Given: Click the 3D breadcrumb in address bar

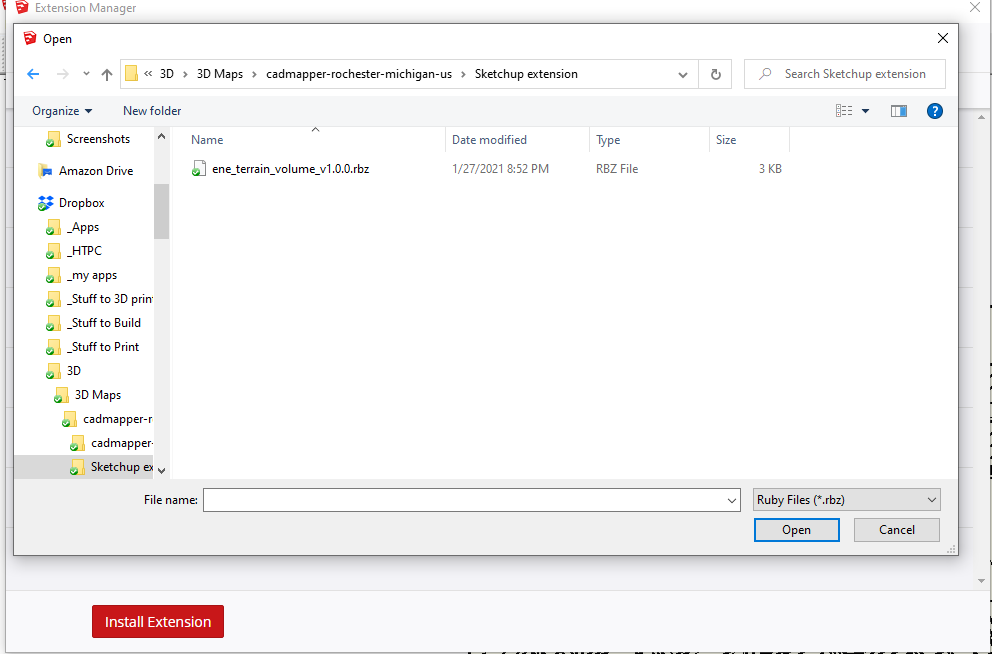Looking at the screenshot, I should point(166,74).
